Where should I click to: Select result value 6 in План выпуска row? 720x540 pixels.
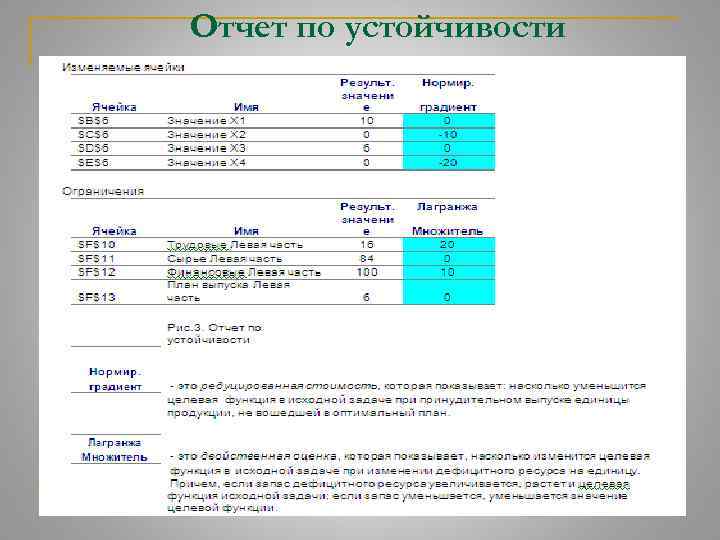(366, 298)
